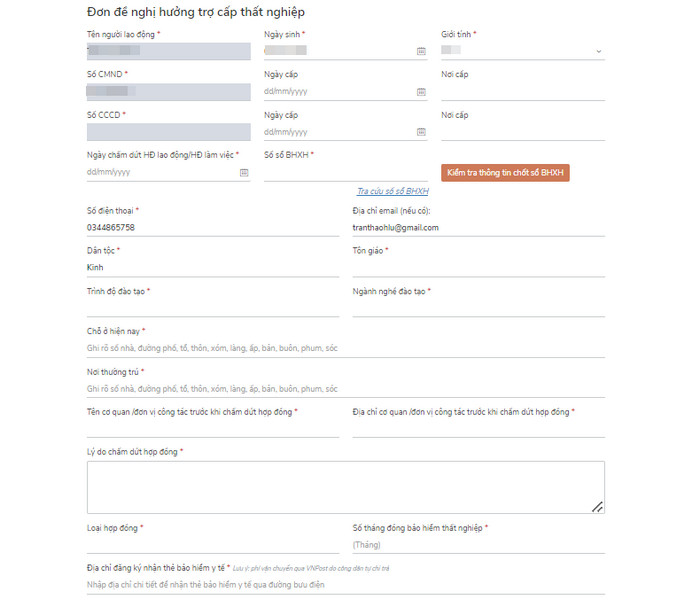Select the Trình độ đào tạo field
The height and width of the screenshot is (600, 700).
pos(213,308)
